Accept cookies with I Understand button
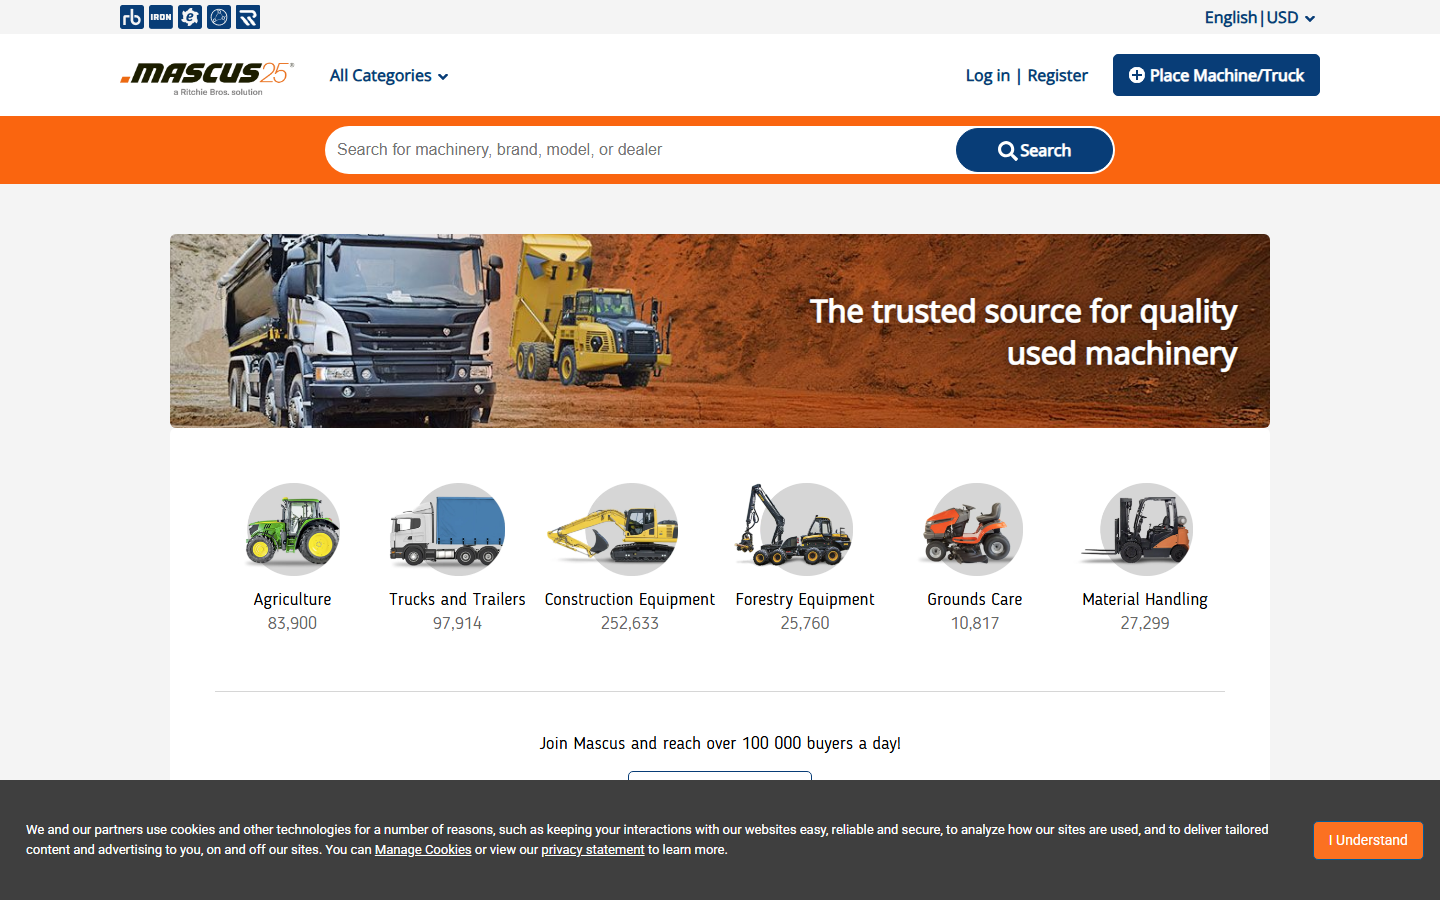 1368,840
